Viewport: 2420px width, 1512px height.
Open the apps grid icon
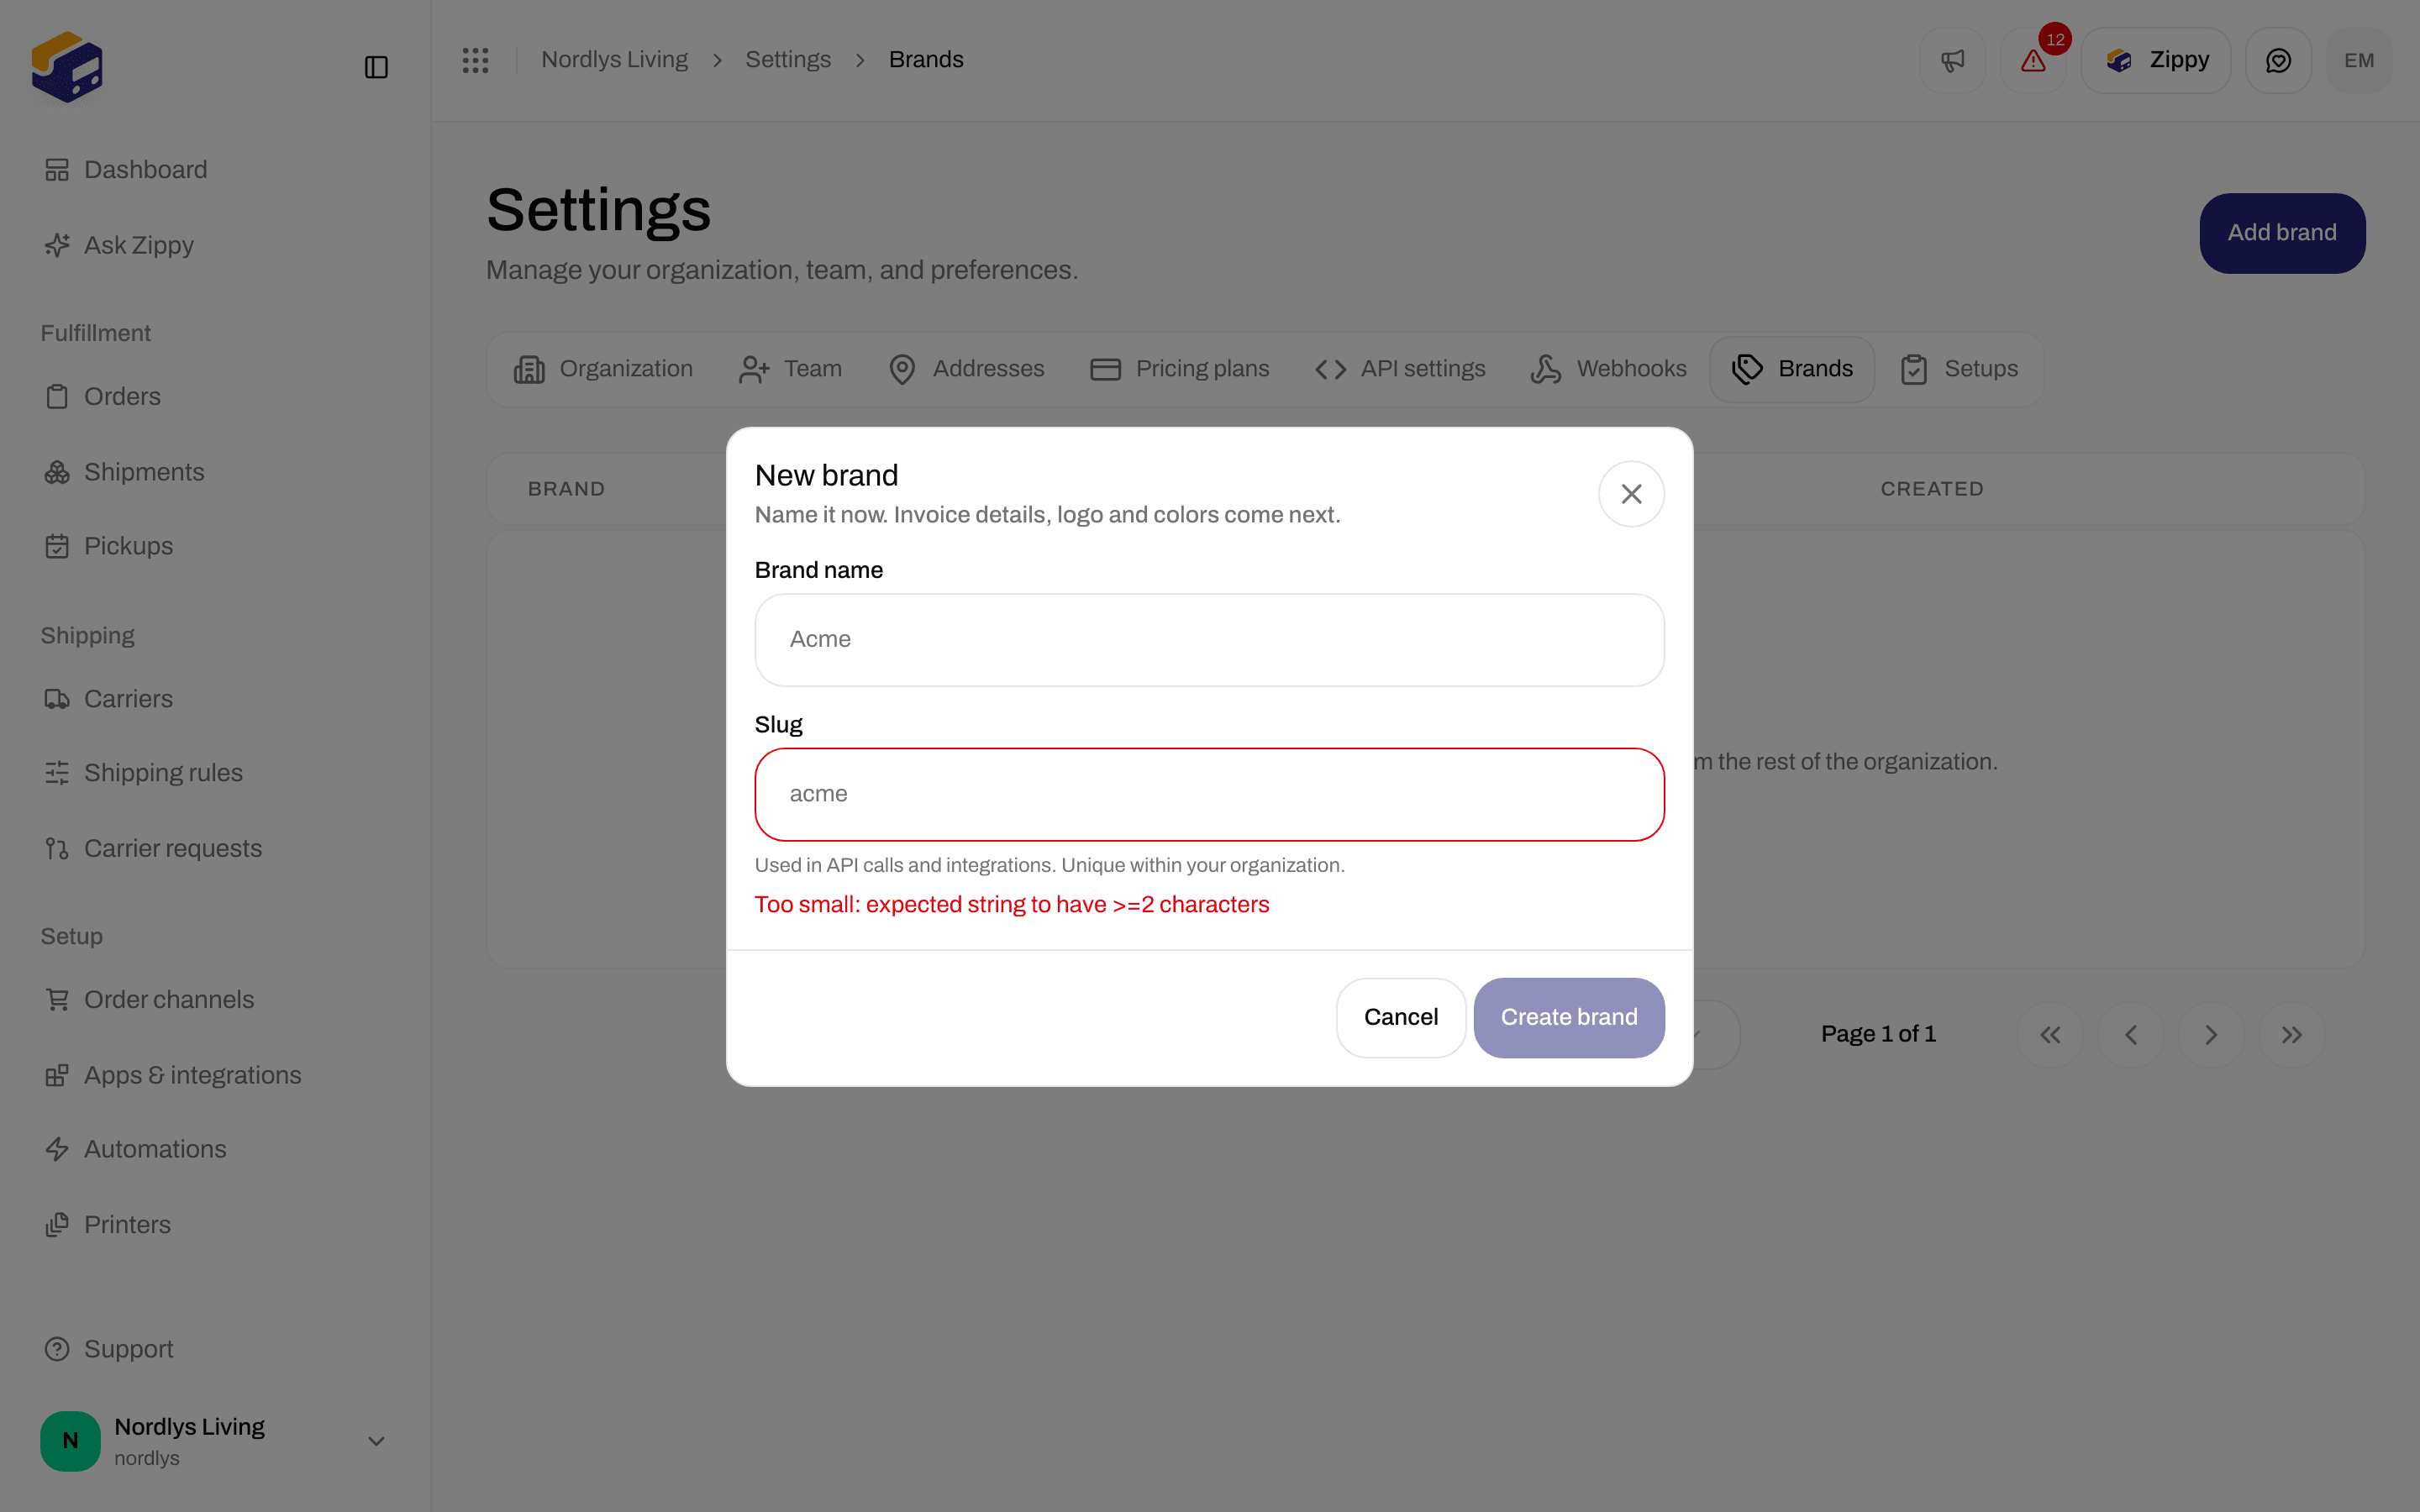[475, 60]
